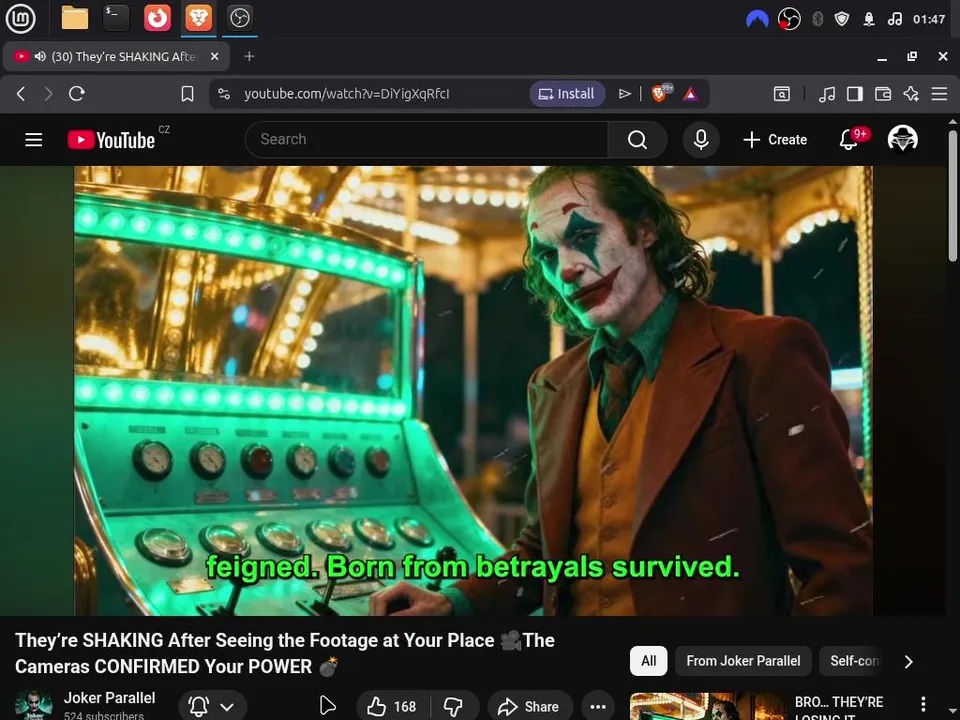Show the calendar from clock 01:47

tap(929, 20)
